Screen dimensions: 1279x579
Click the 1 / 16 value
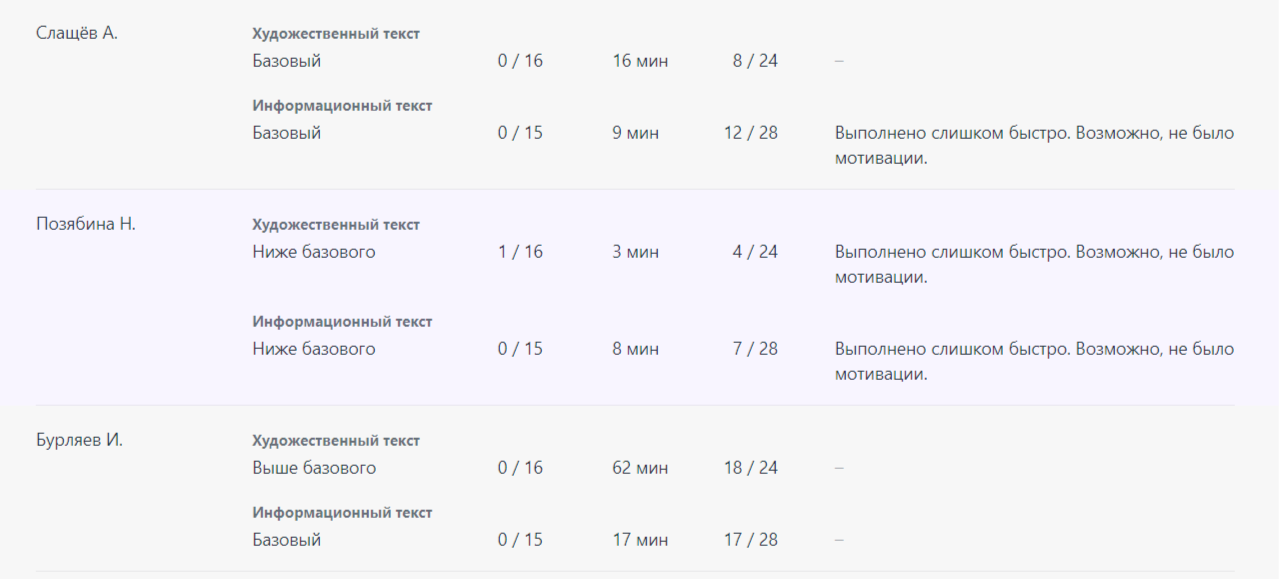pos(520,252)
